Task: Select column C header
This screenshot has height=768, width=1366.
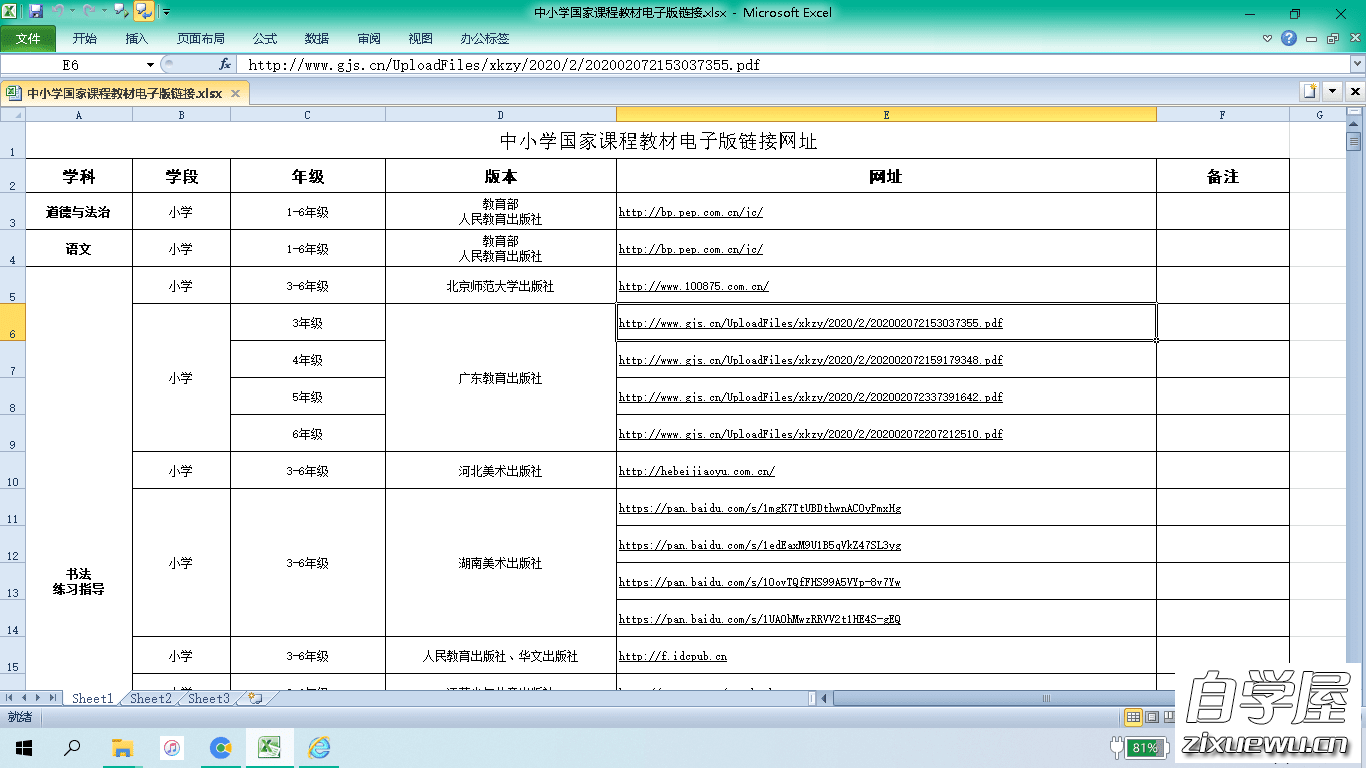Action: pos(308,115)
